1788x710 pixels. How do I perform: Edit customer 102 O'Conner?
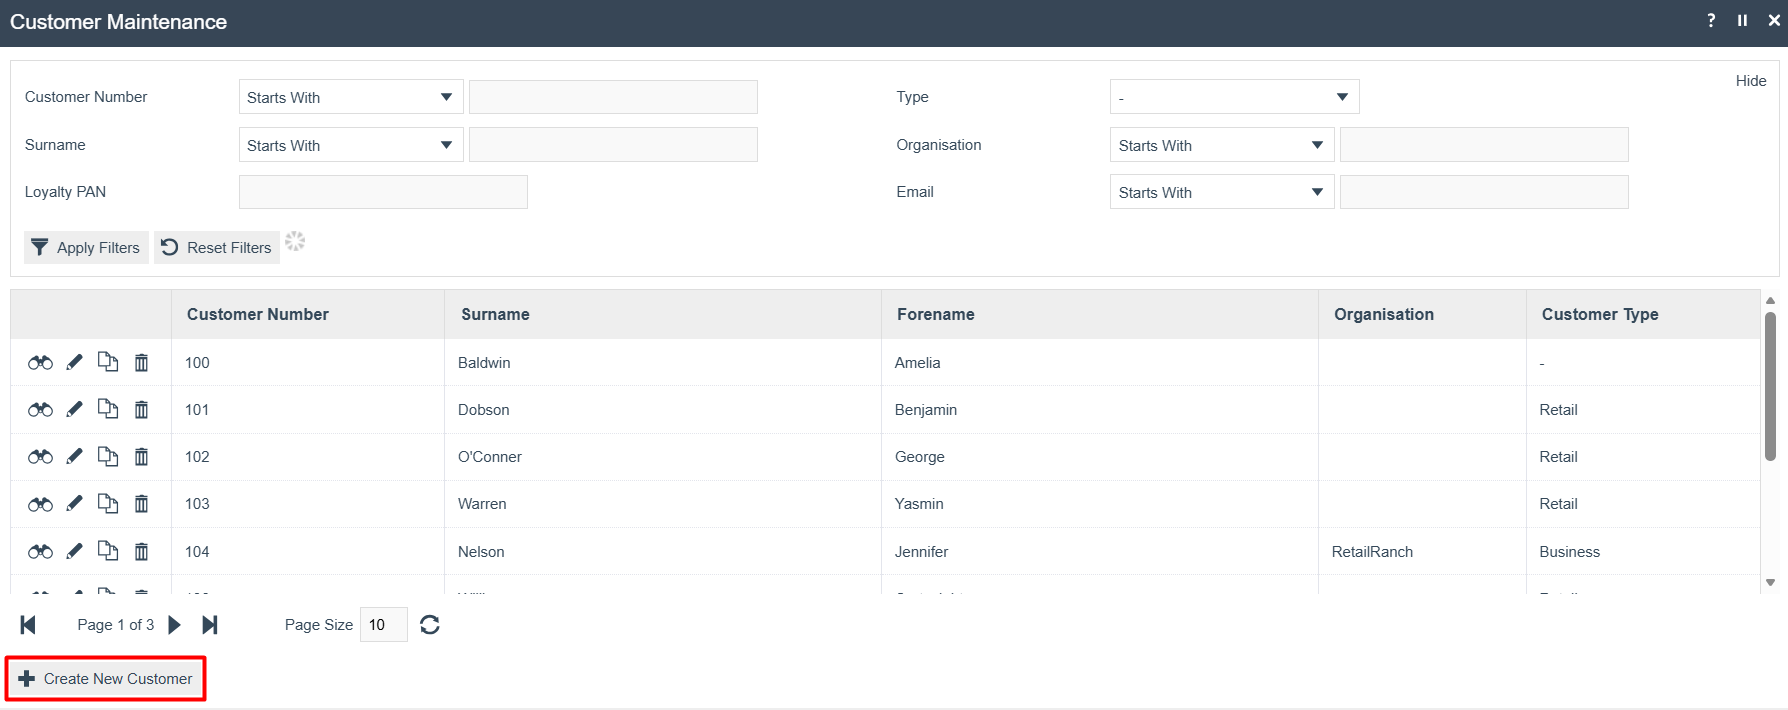click(74, 457)
